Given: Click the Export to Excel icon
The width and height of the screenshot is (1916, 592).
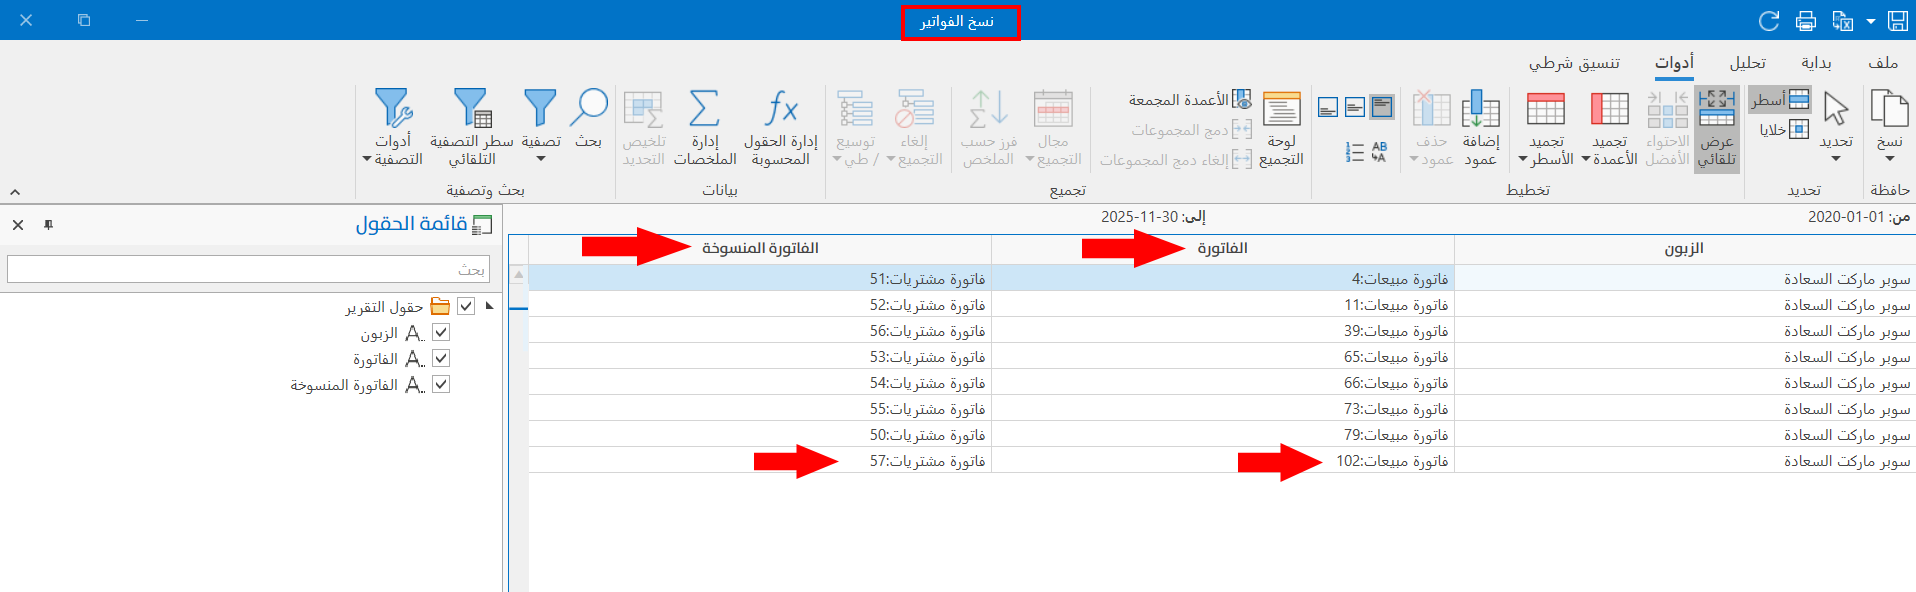Looking at the screenshot, I should tap(1842, 21).
